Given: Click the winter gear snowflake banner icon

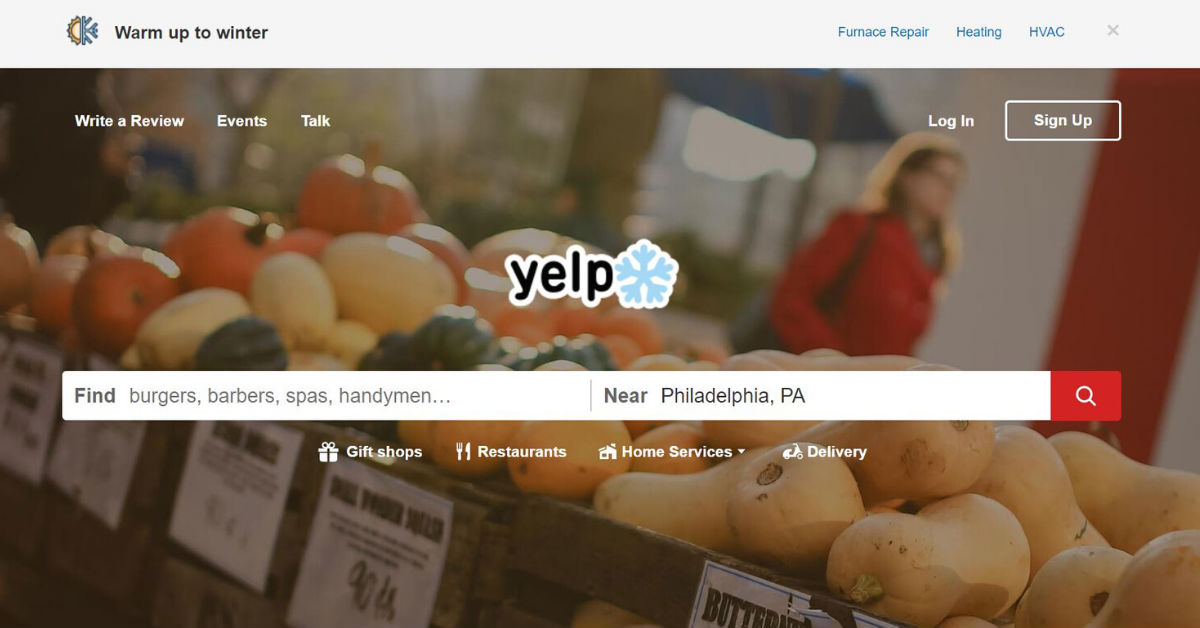Looking at the screenshot, I should (83, 31).
